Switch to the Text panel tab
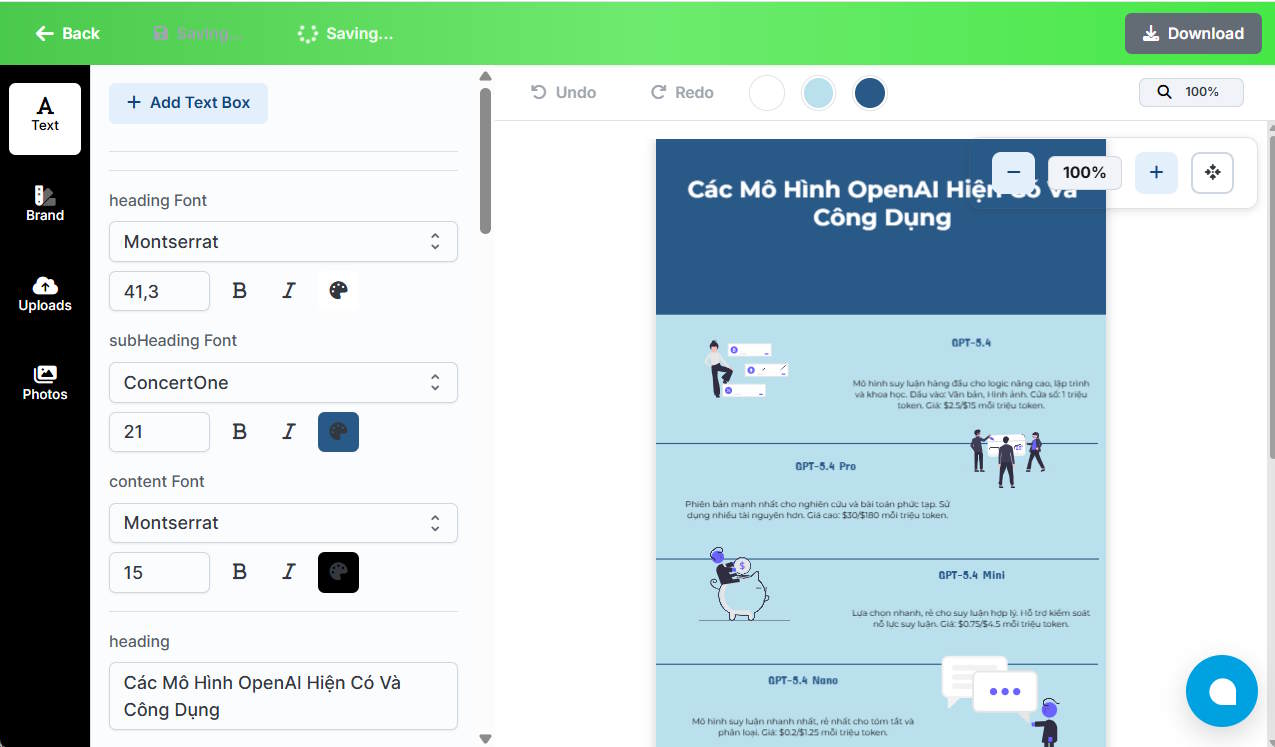The width and height of the screenshot is (1275, 747). click(x=44, y=119)
